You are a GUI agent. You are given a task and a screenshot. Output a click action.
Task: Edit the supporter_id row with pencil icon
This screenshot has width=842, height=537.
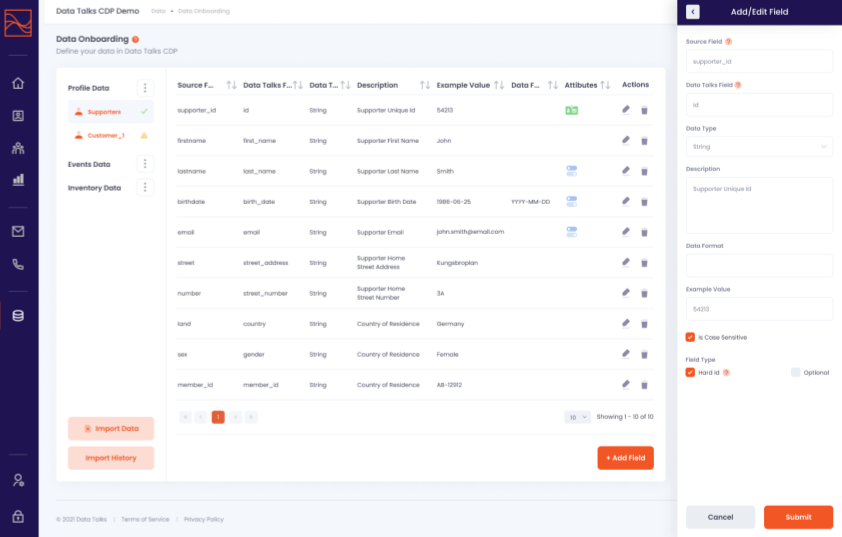(626, 110)
